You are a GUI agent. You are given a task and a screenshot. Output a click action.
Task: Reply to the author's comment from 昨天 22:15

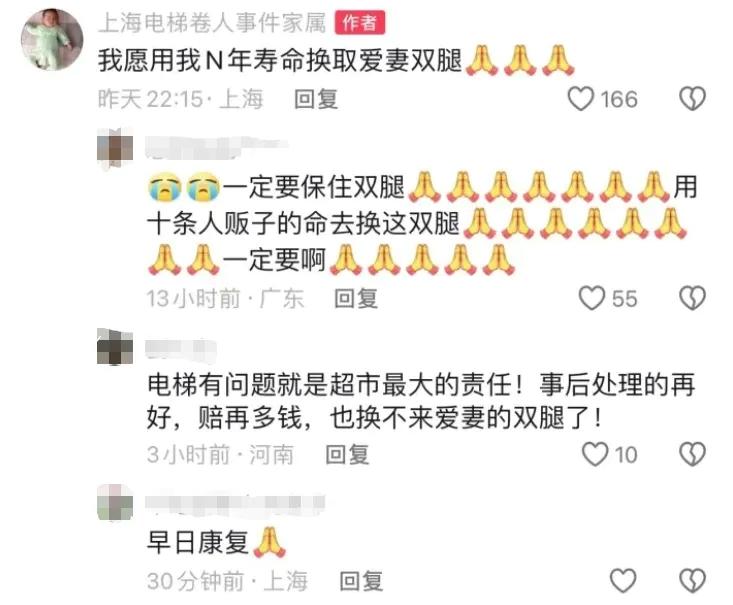316,99
